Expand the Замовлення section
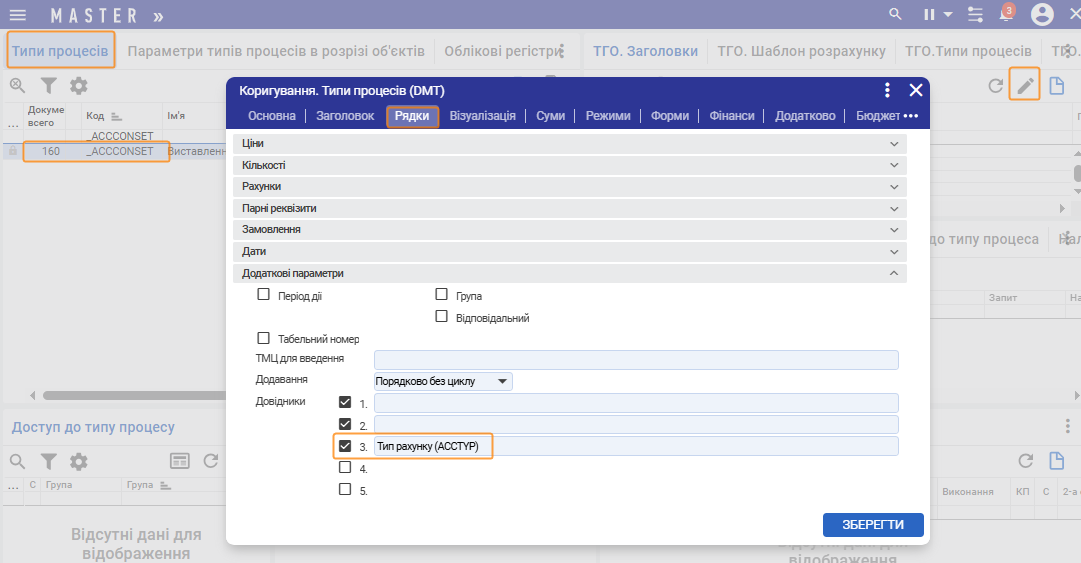 (569, 229)
